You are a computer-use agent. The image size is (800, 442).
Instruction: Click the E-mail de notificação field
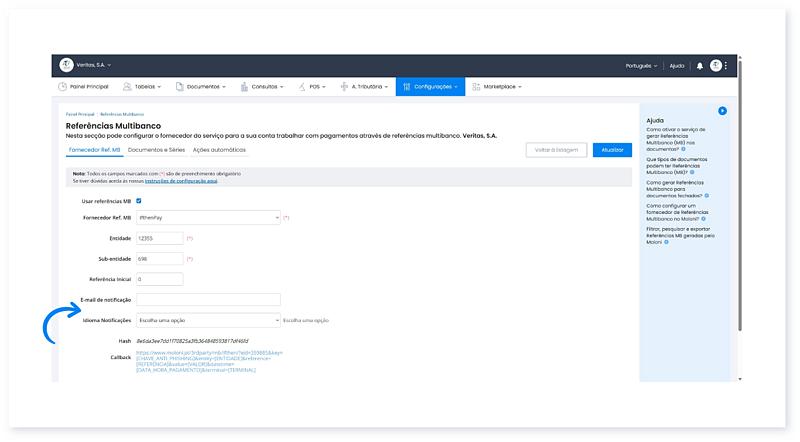click(x=208, y=300)
